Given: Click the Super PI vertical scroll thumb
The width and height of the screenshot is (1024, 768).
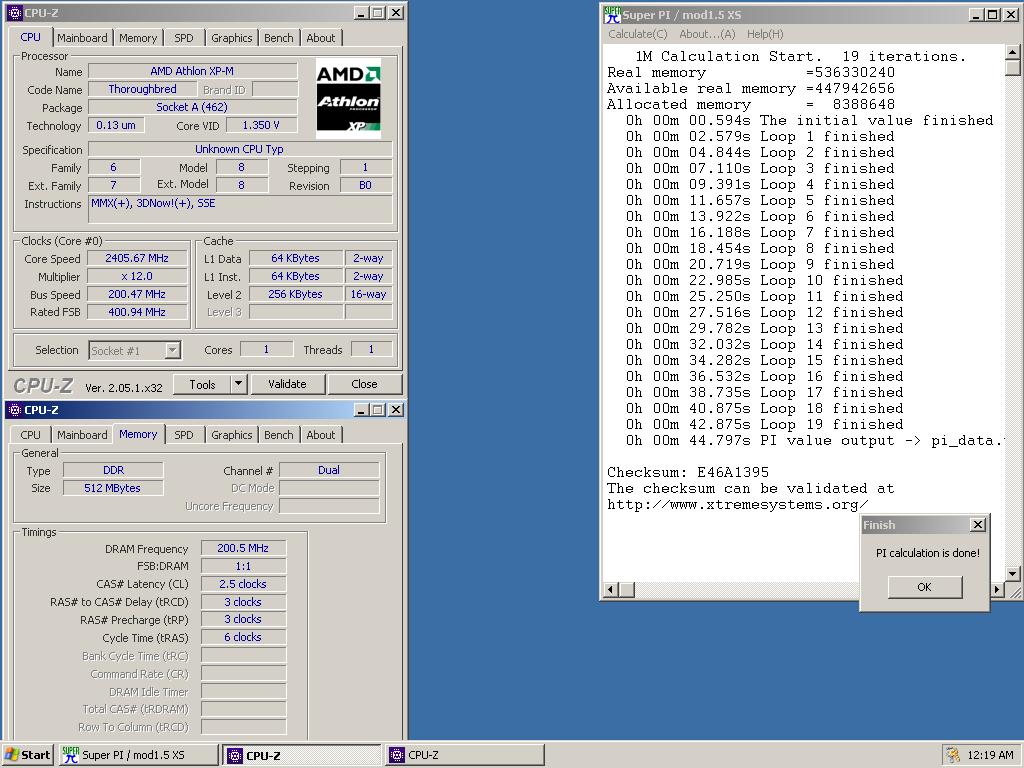Looking at the screenshot, I should pos(1012,67).
